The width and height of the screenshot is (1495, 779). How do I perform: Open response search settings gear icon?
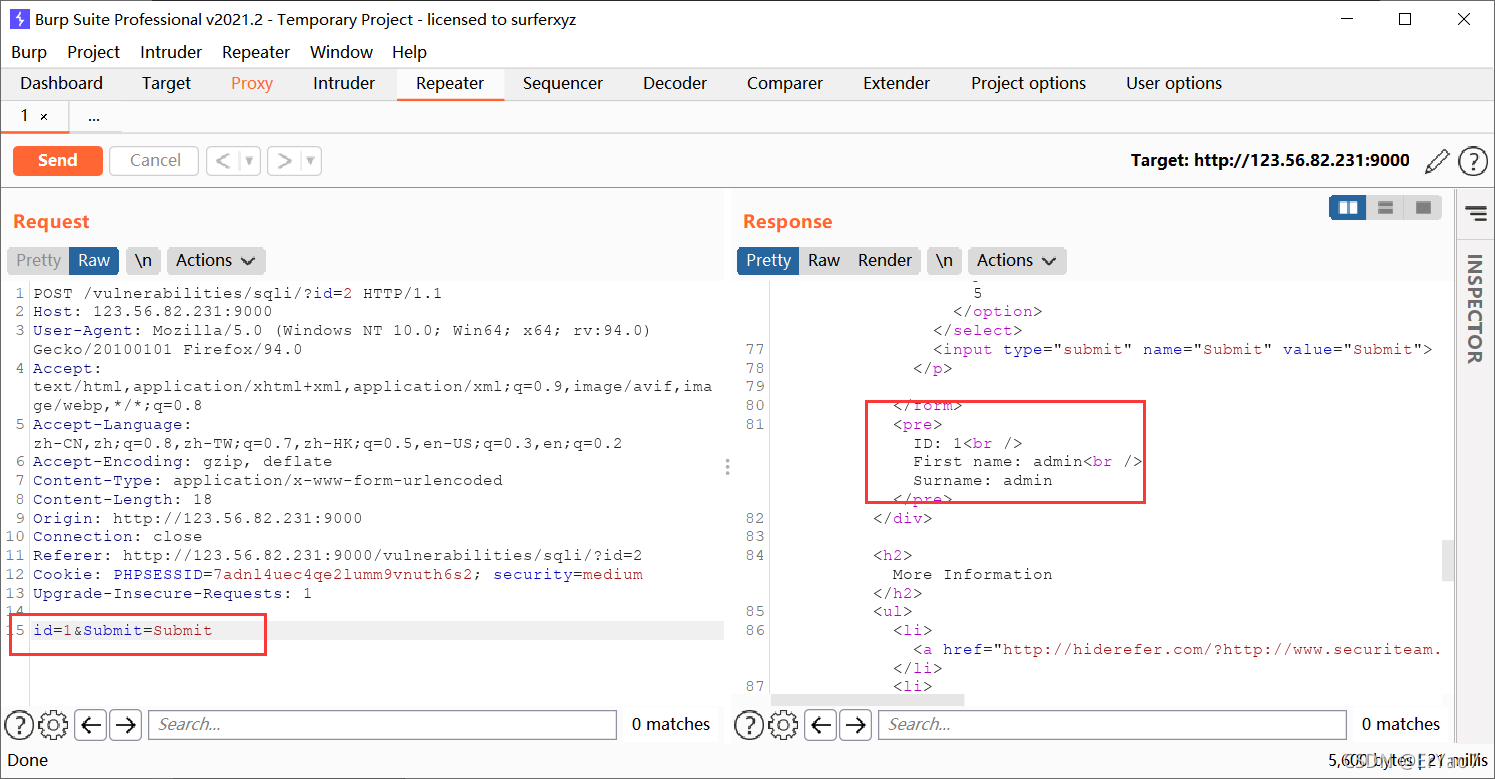pyautogui.click(x=784, y=724)
